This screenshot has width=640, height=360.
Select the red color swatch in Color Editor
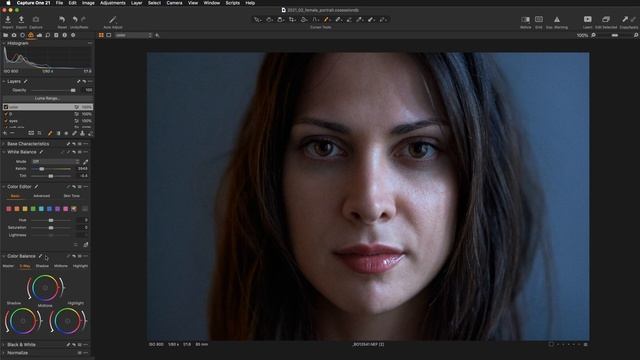(x=9, y=209)
